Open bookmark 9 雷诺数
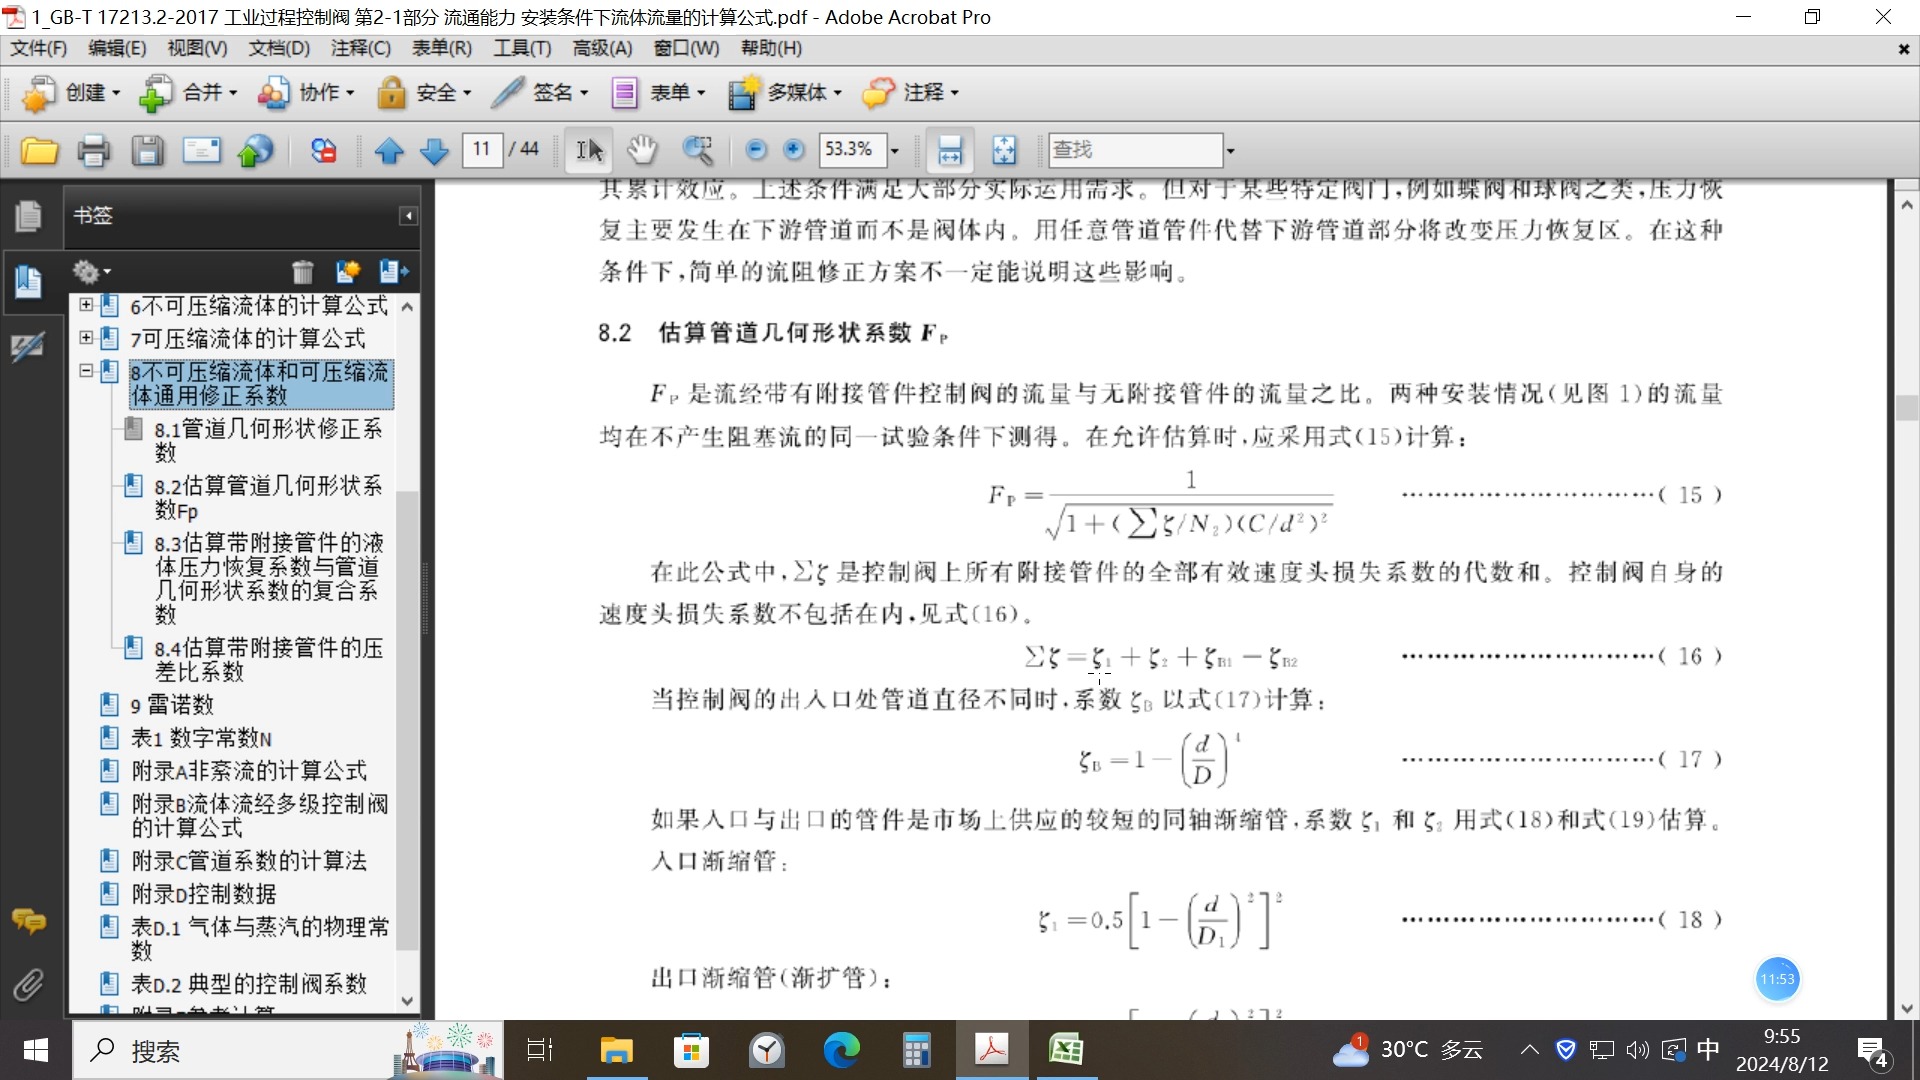The width and height of the screenshot is (1920, 1080). click(x=171, y=705)
